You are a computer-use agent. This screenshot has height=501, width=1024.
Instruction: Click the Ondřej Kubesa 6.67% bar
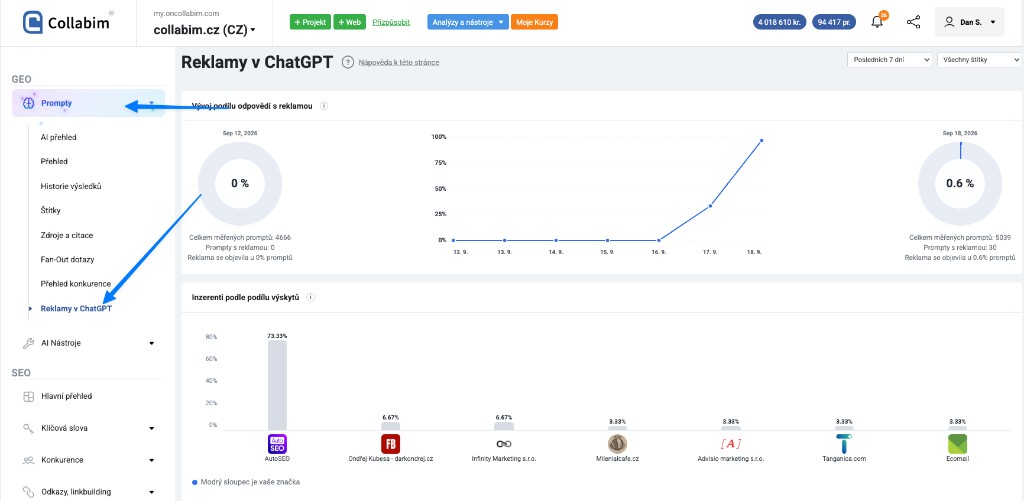(391, 426)
